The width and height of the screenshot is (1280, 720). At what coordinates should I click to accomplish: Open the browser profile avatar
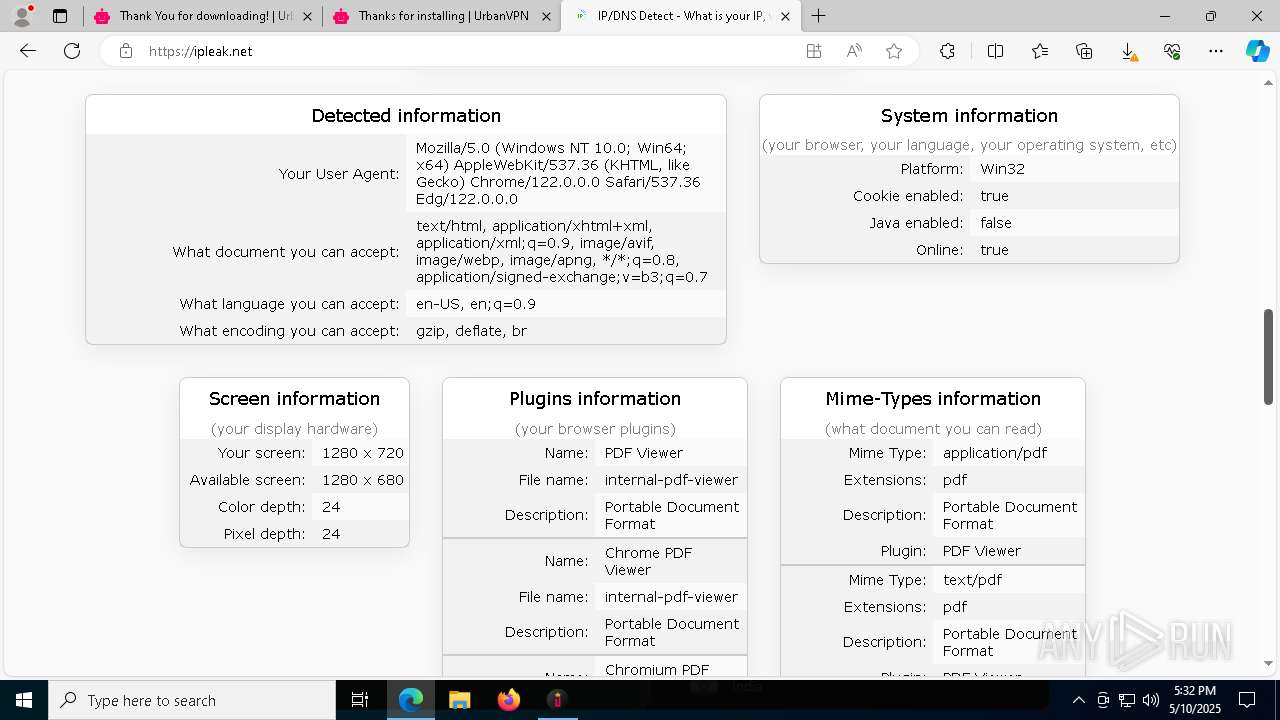coord(21,16)
